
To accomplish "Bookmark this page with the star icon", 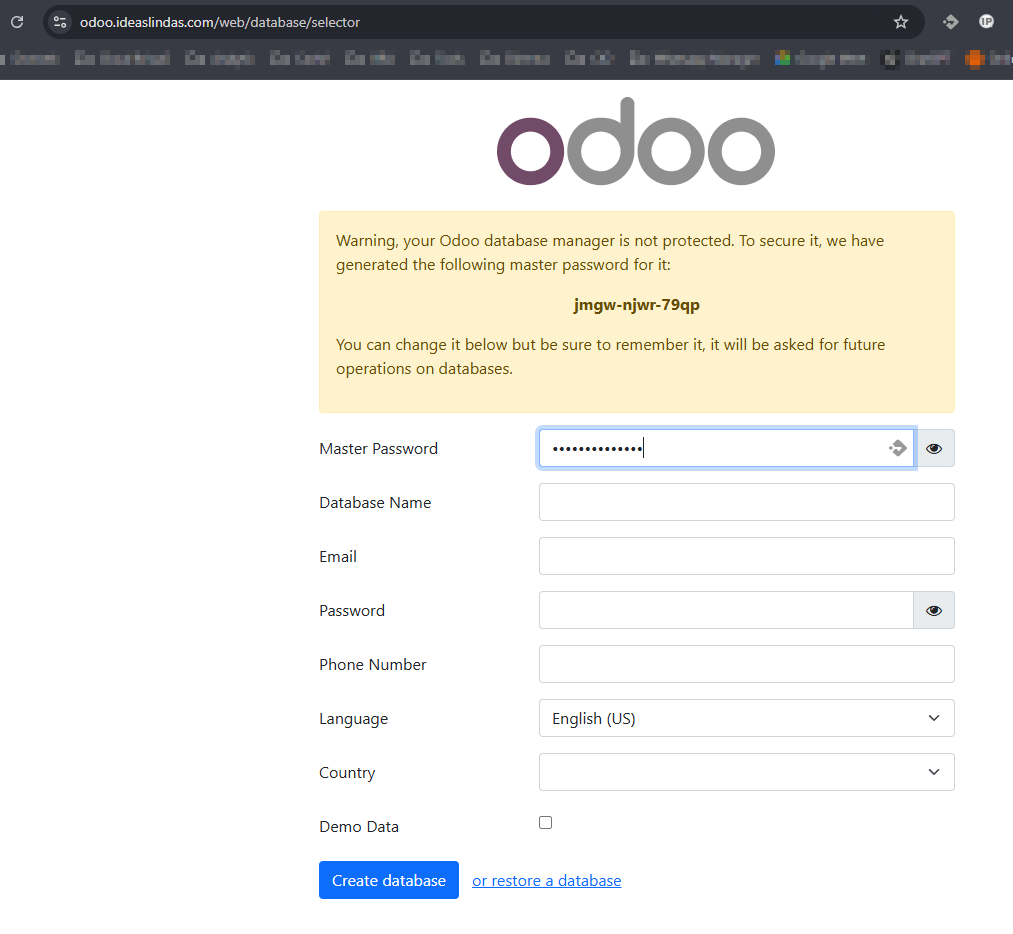I will tap(901, 23).
